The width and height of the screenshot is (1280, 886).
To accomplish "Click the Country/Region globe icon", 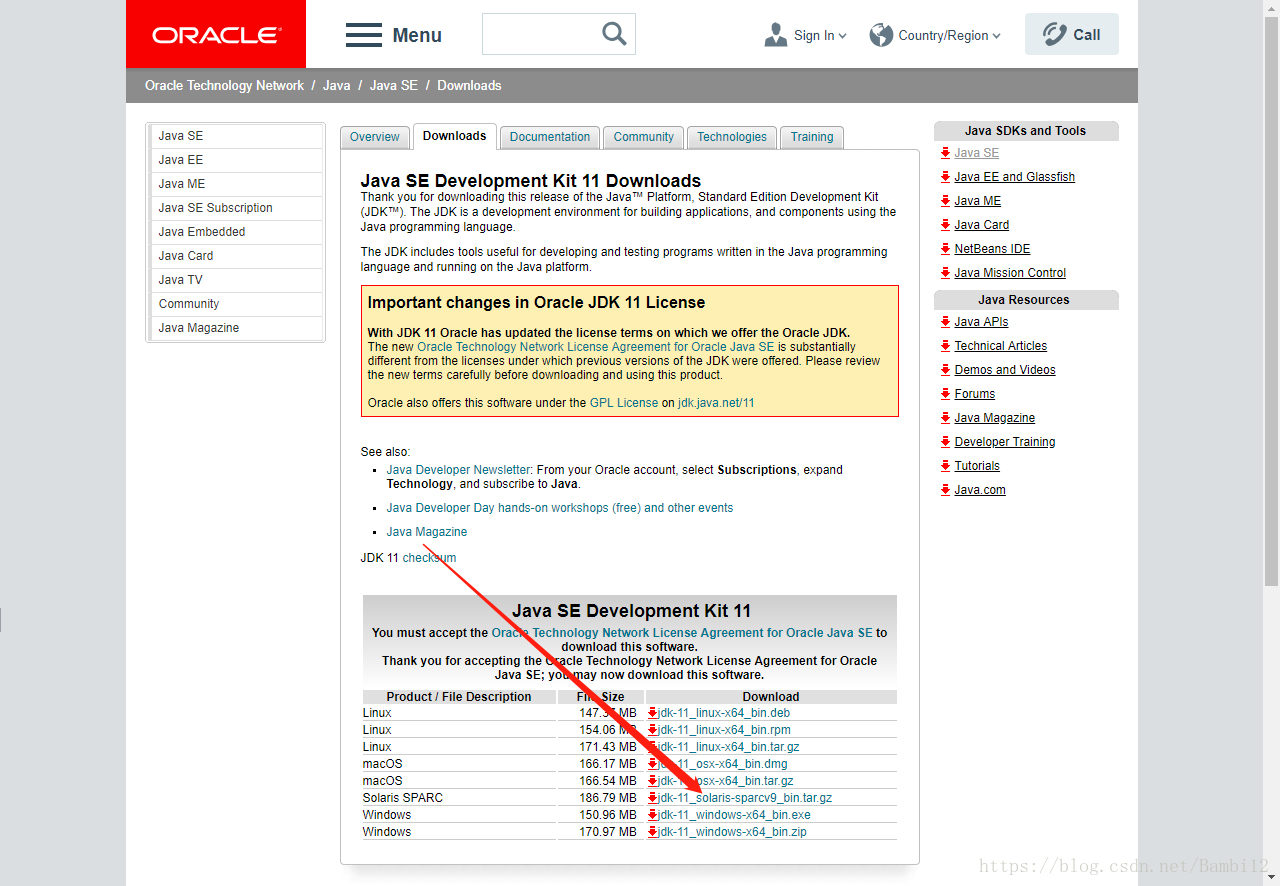I will [x=881, y=35].
